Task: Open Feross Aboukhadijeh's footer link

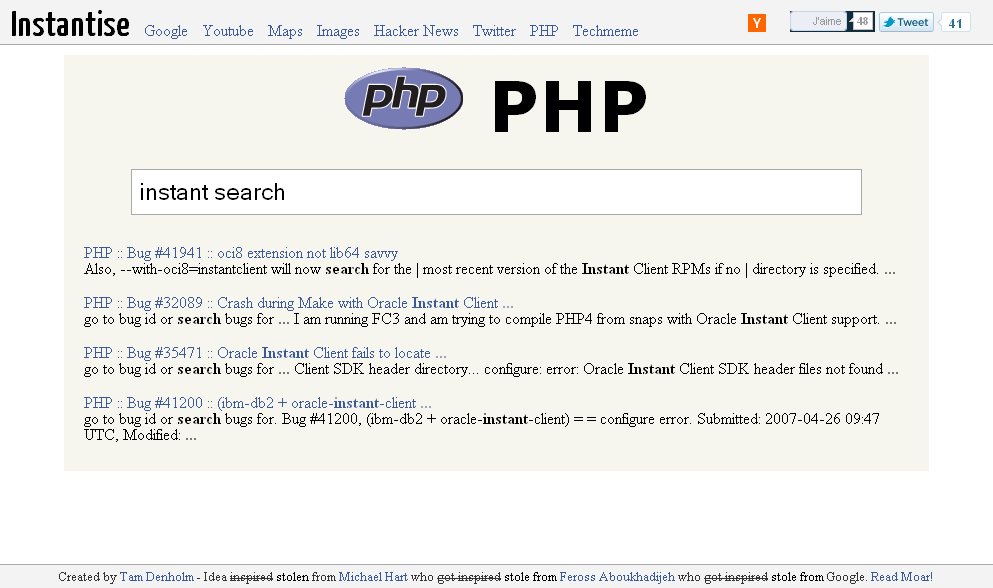Action: coord(617,577)
